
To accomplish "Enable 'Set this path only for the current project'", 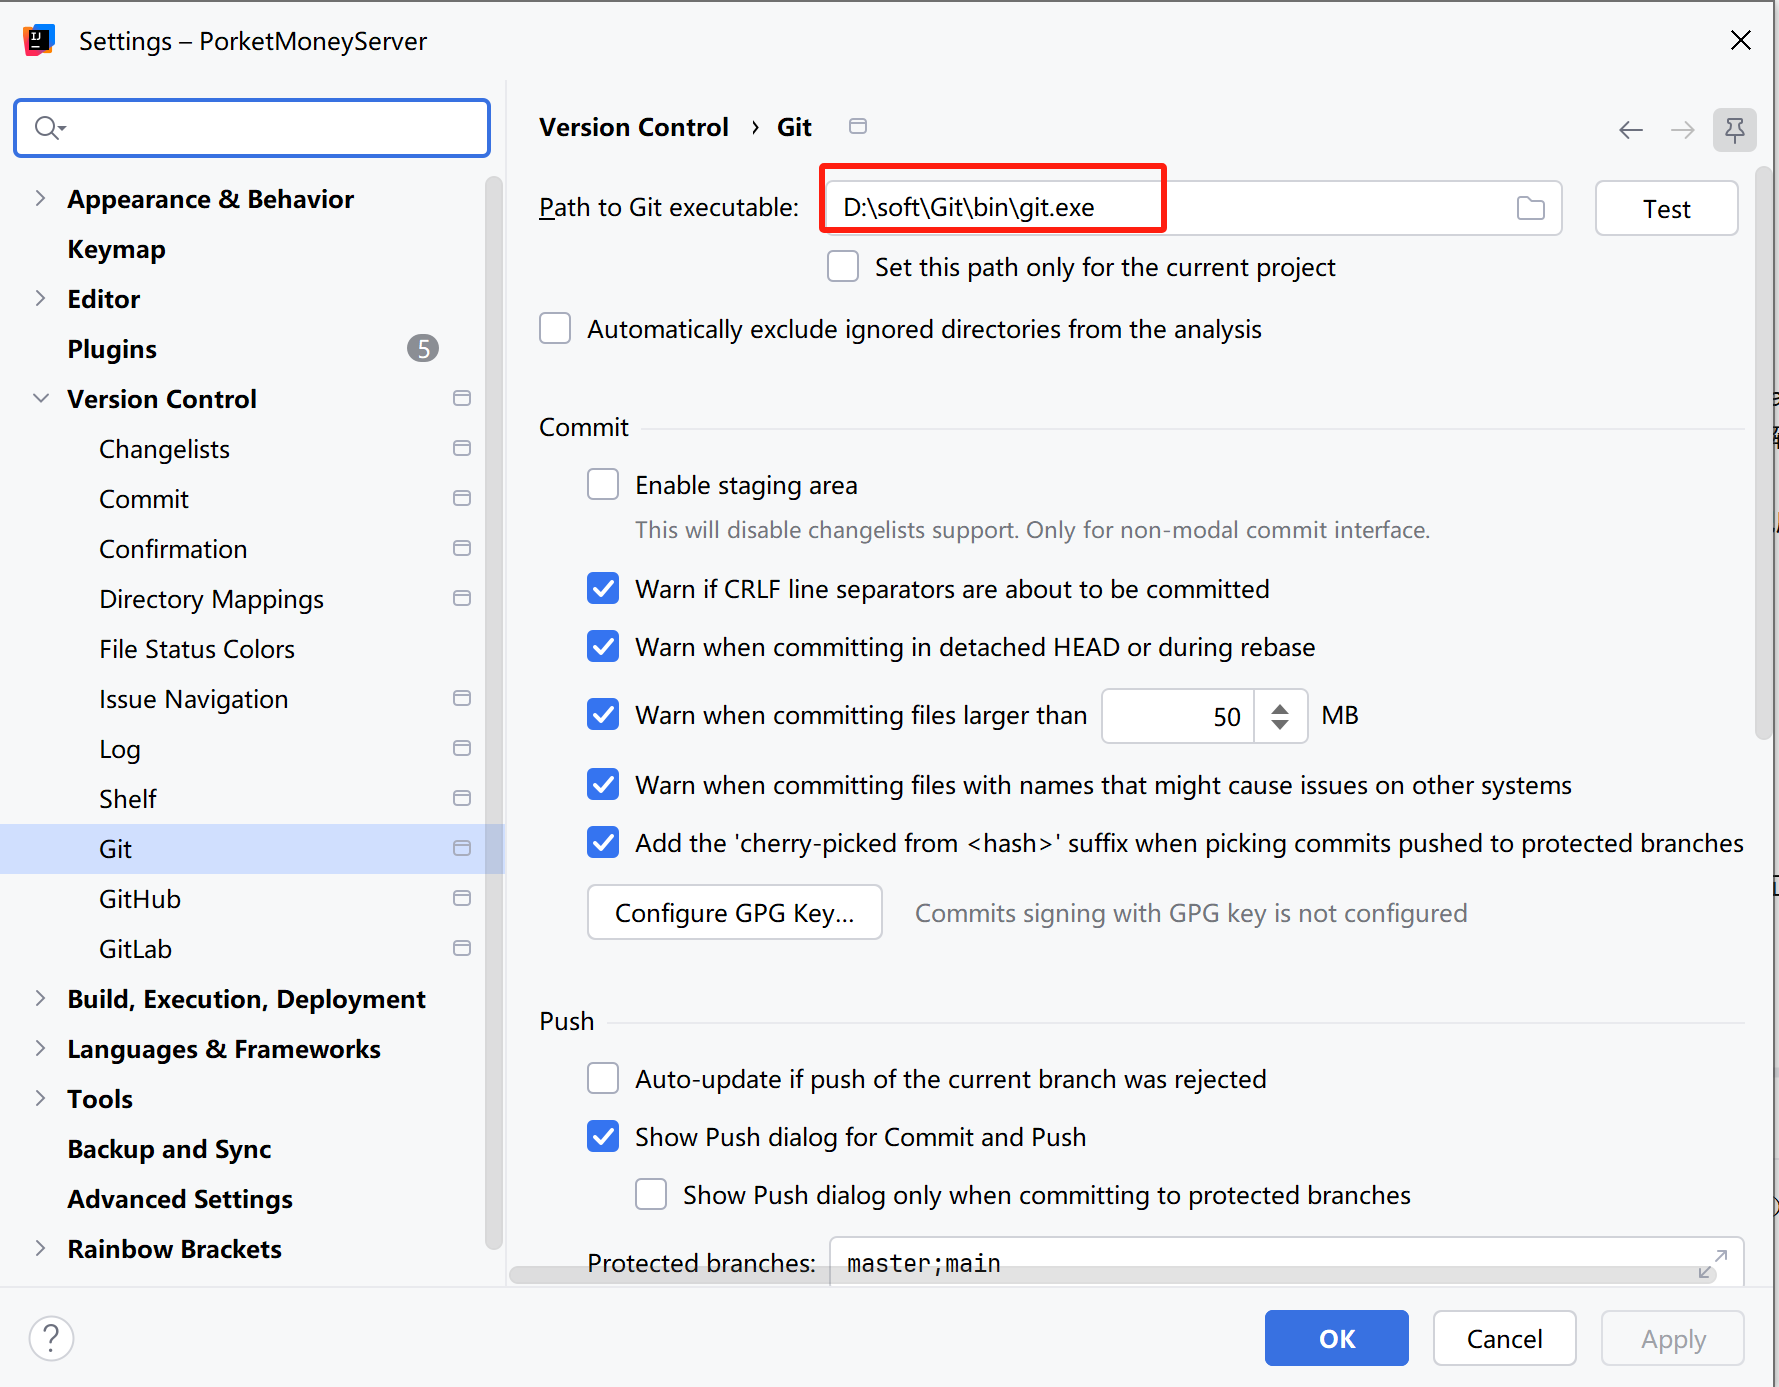I will (x=843, y=267).
